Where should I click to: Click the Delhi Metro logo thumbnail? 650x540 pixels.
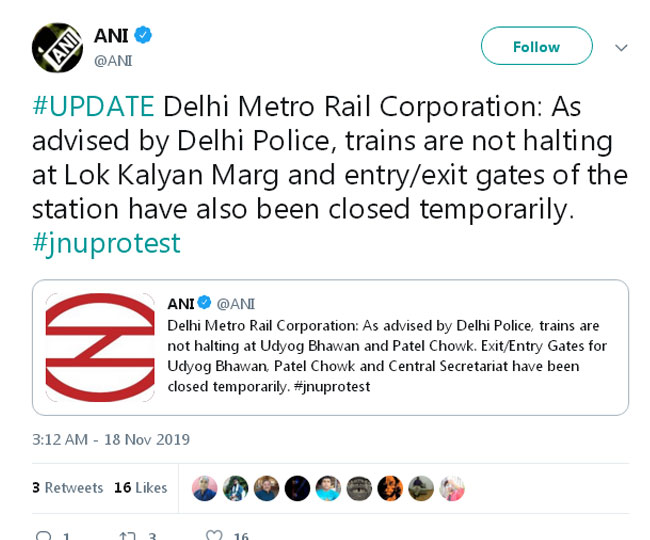[100, 347]
